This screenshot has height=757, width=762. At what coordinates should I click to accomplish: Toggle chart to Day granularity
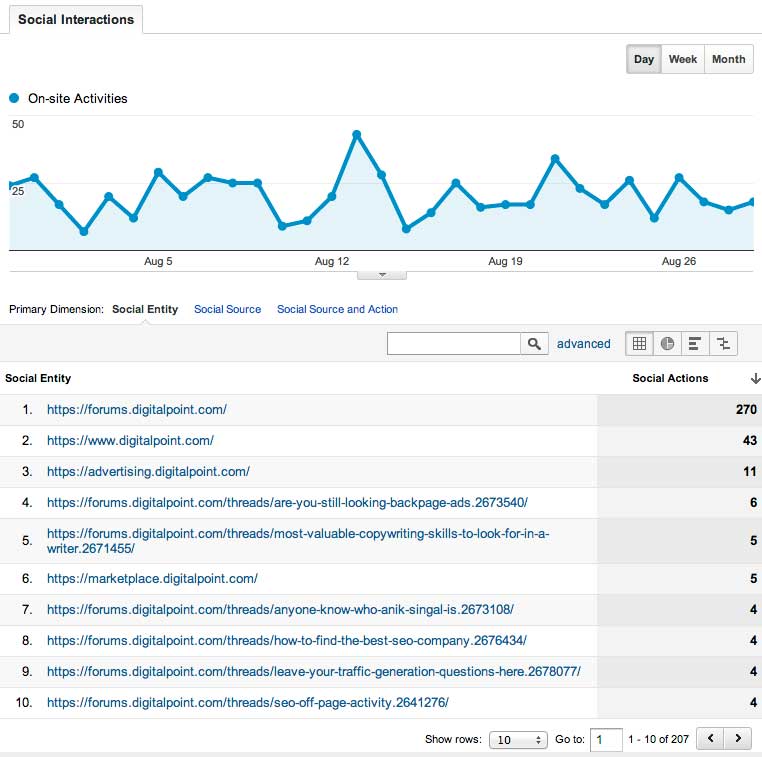pos(644,59)
